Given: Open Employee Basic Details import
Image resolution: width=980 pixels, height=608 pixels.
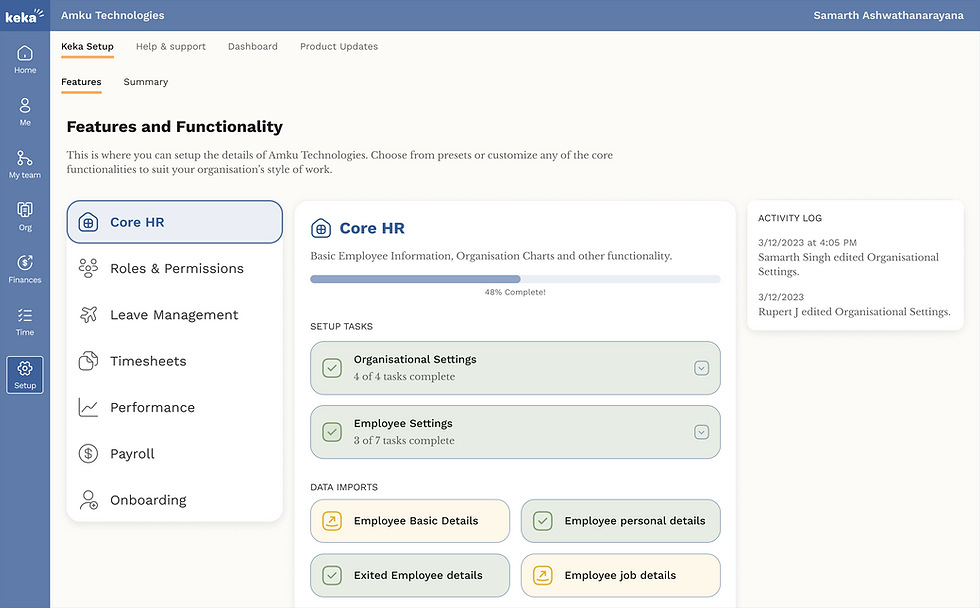Looking at the screenshot, I should (x=410, y=521).
